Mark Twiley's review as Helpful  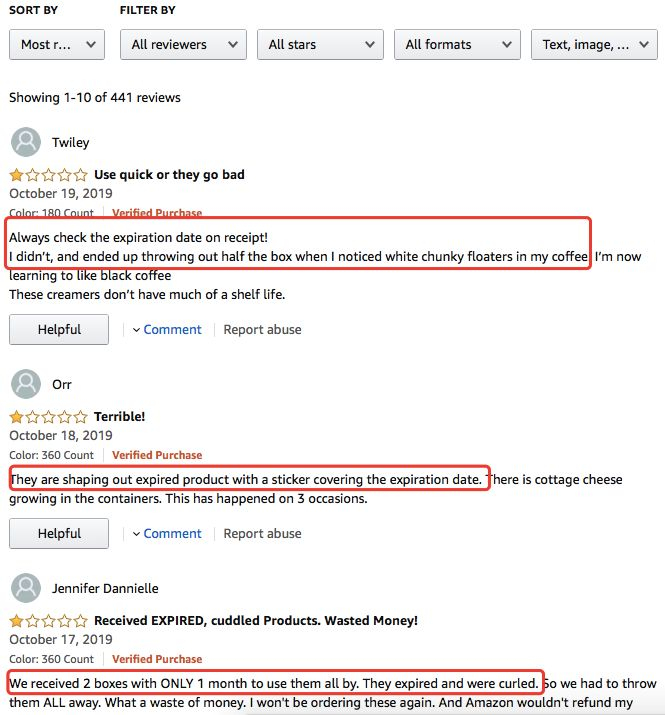click(x=59, y=329)
